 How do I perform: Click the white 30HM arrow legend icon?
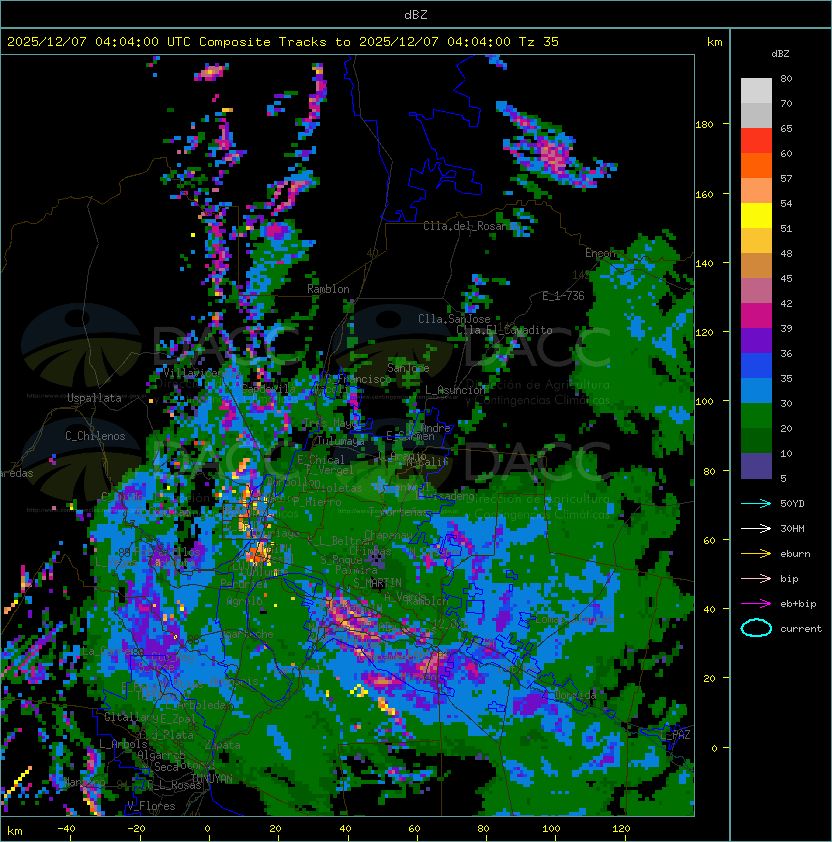coord(756,528)
